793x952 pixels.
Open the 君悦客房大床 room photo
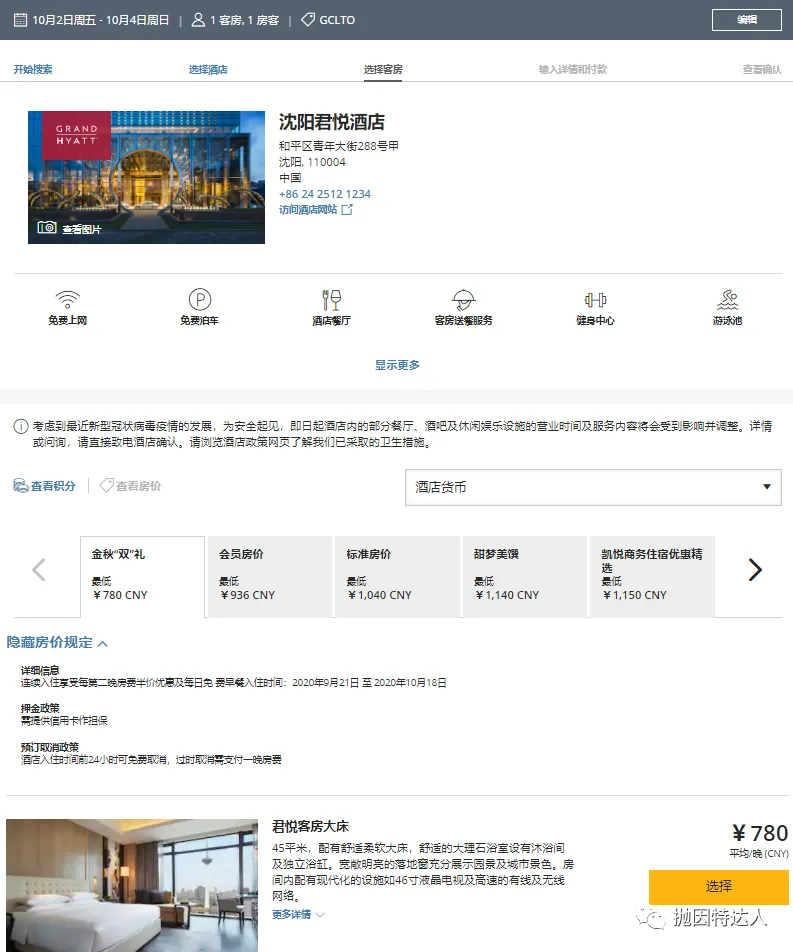pyautogui.click(x=132, y=885)
